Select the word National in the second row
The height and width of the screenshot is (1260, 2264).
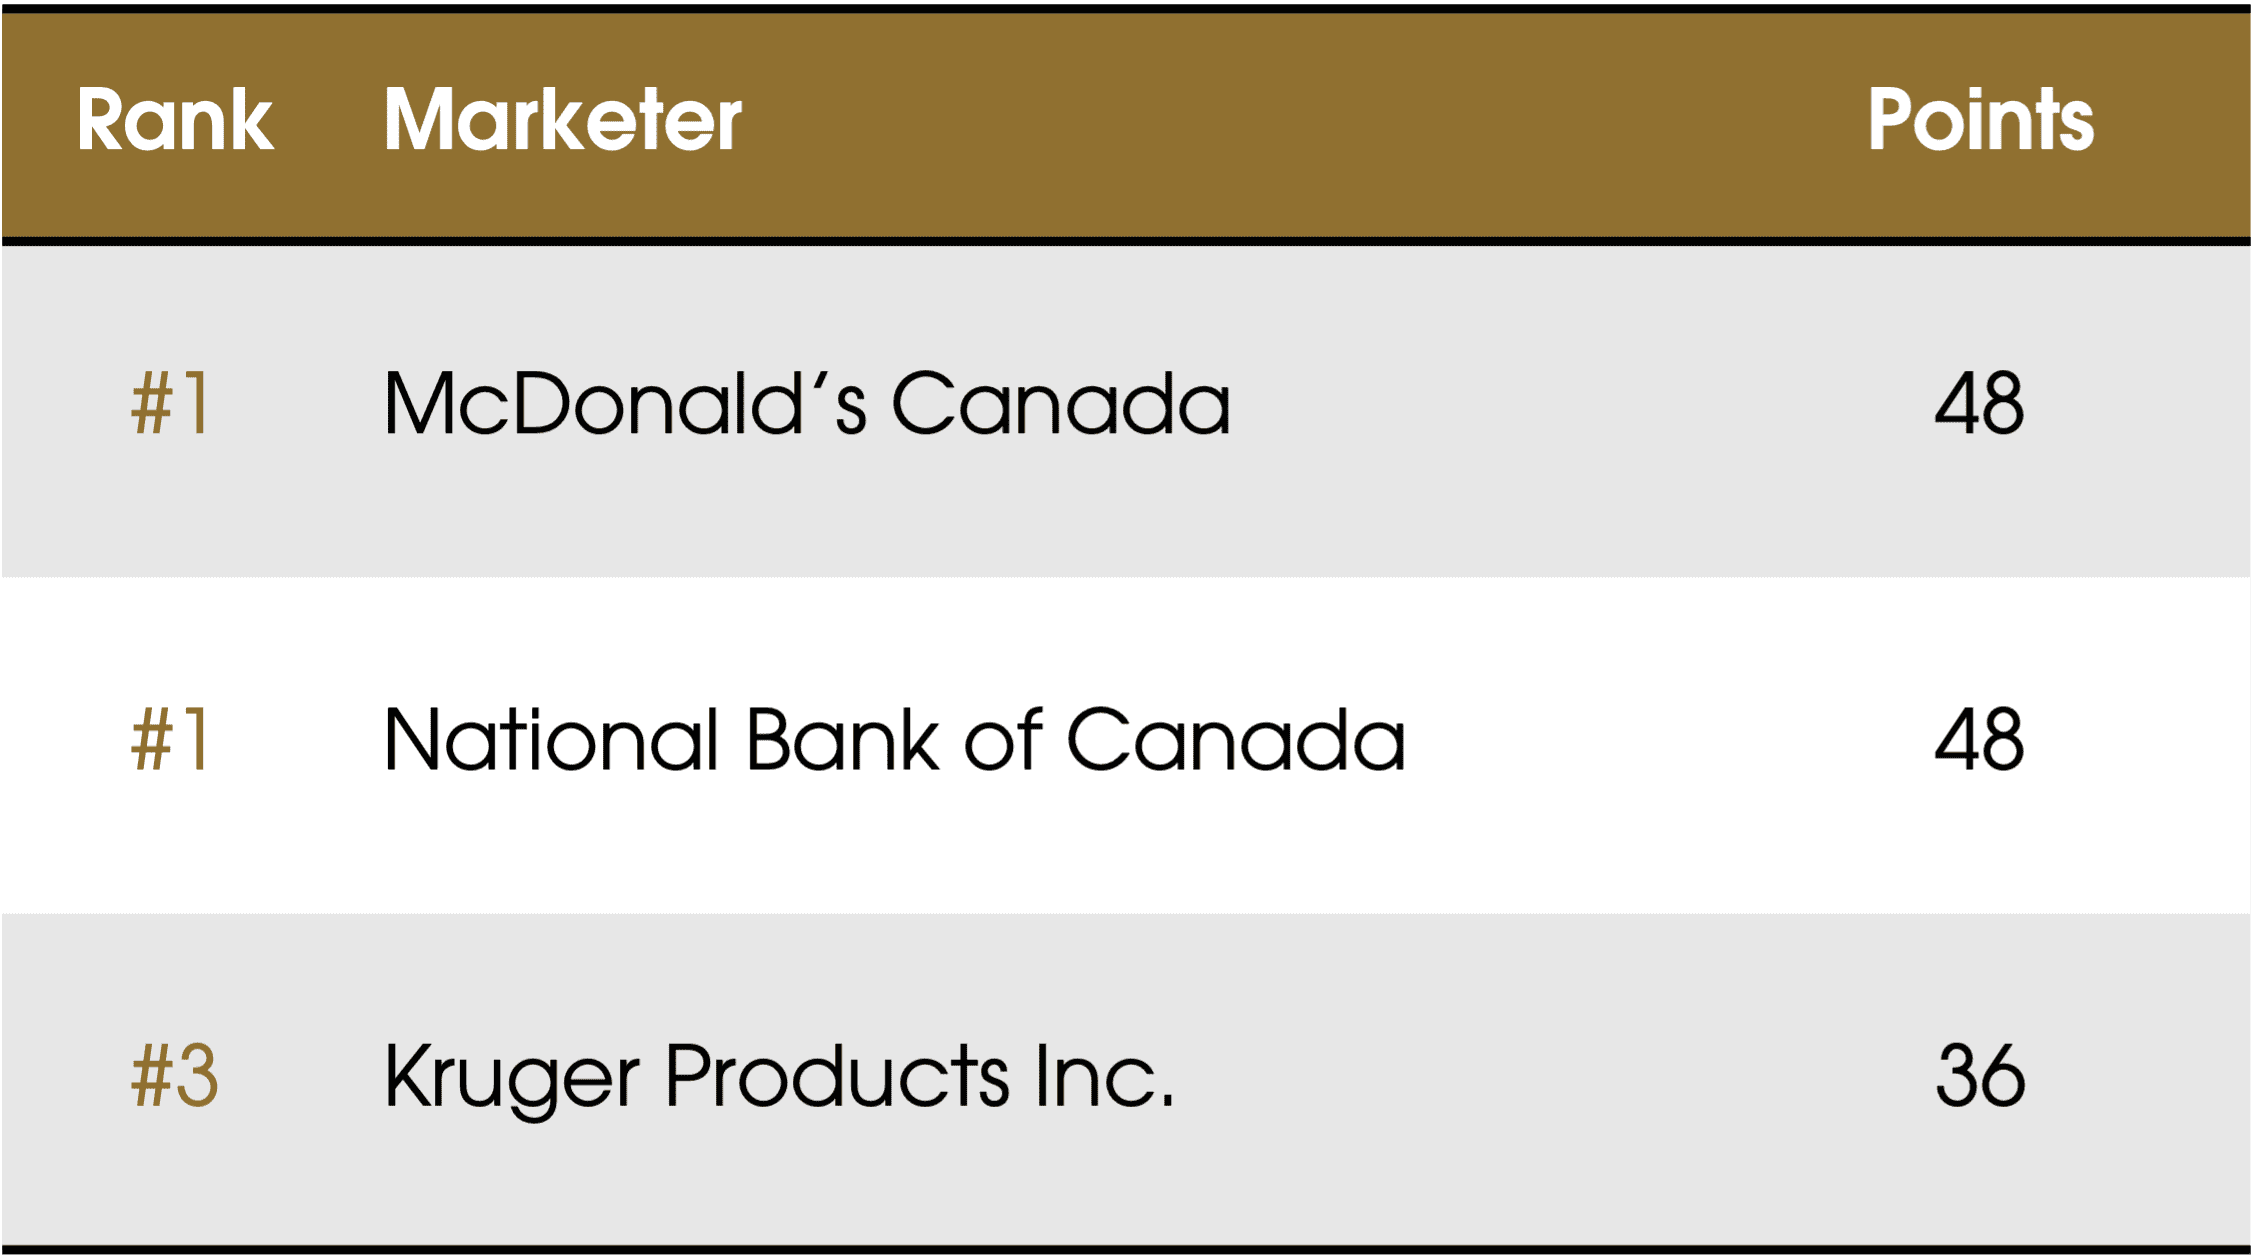click(551, 741)
